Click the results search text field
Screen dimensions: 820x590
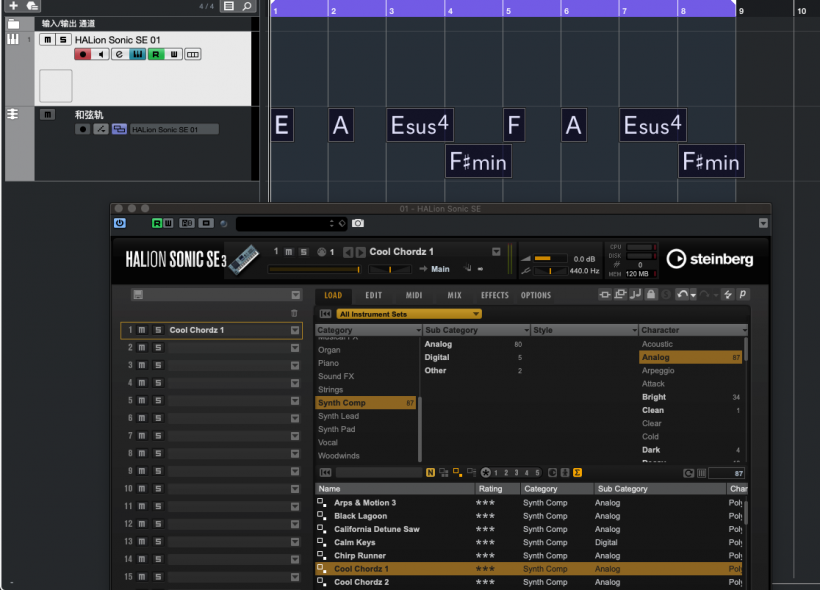click(x=379, y=473)
